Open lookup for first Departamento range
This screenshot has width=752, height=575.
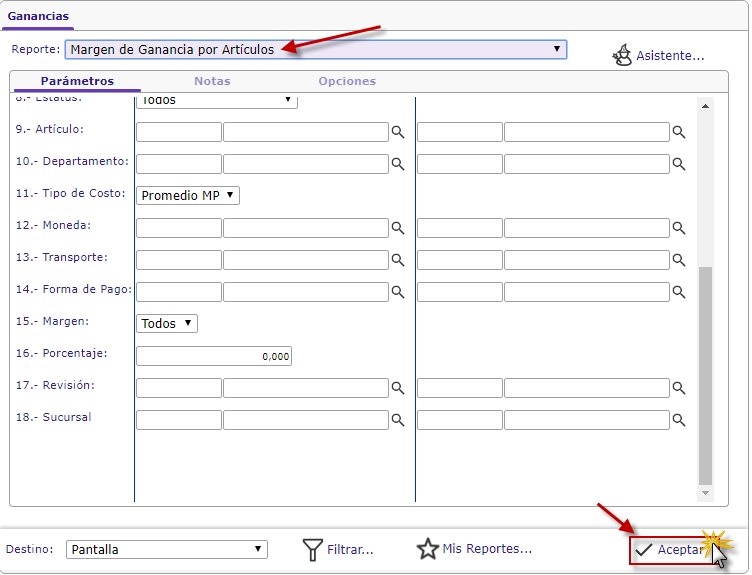point(398,164)
